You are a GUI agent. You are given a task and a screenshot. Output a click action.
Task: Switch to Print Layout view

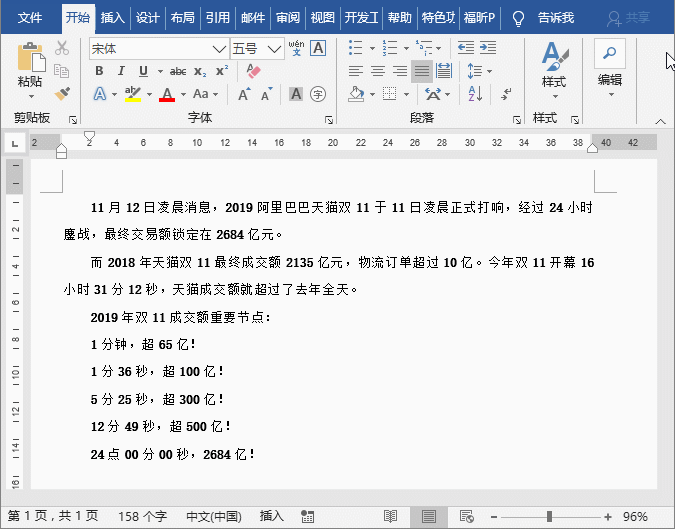[x=429, y=516]
